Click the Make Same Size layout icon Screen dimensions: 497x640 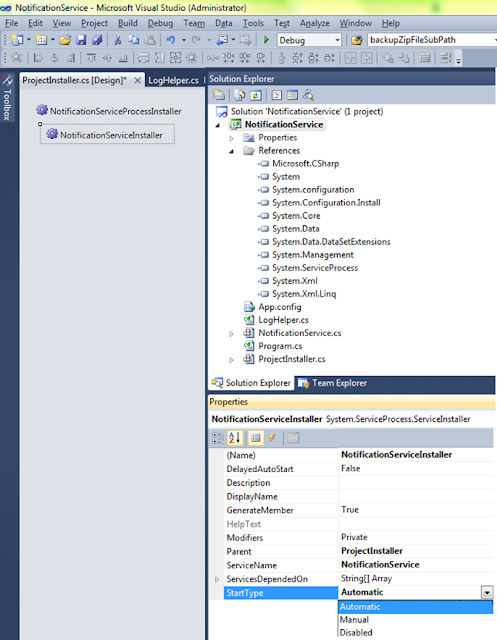click(x=175, y=58)
